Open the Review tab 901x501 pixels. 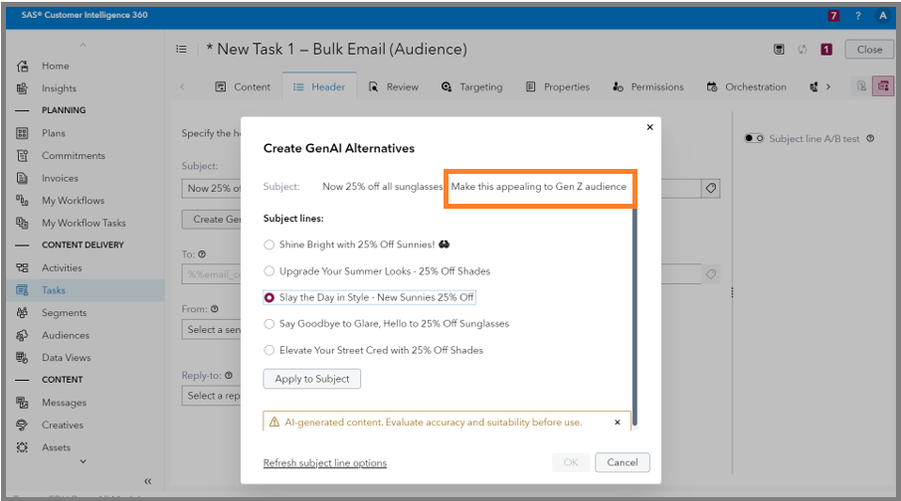[393, 87]
